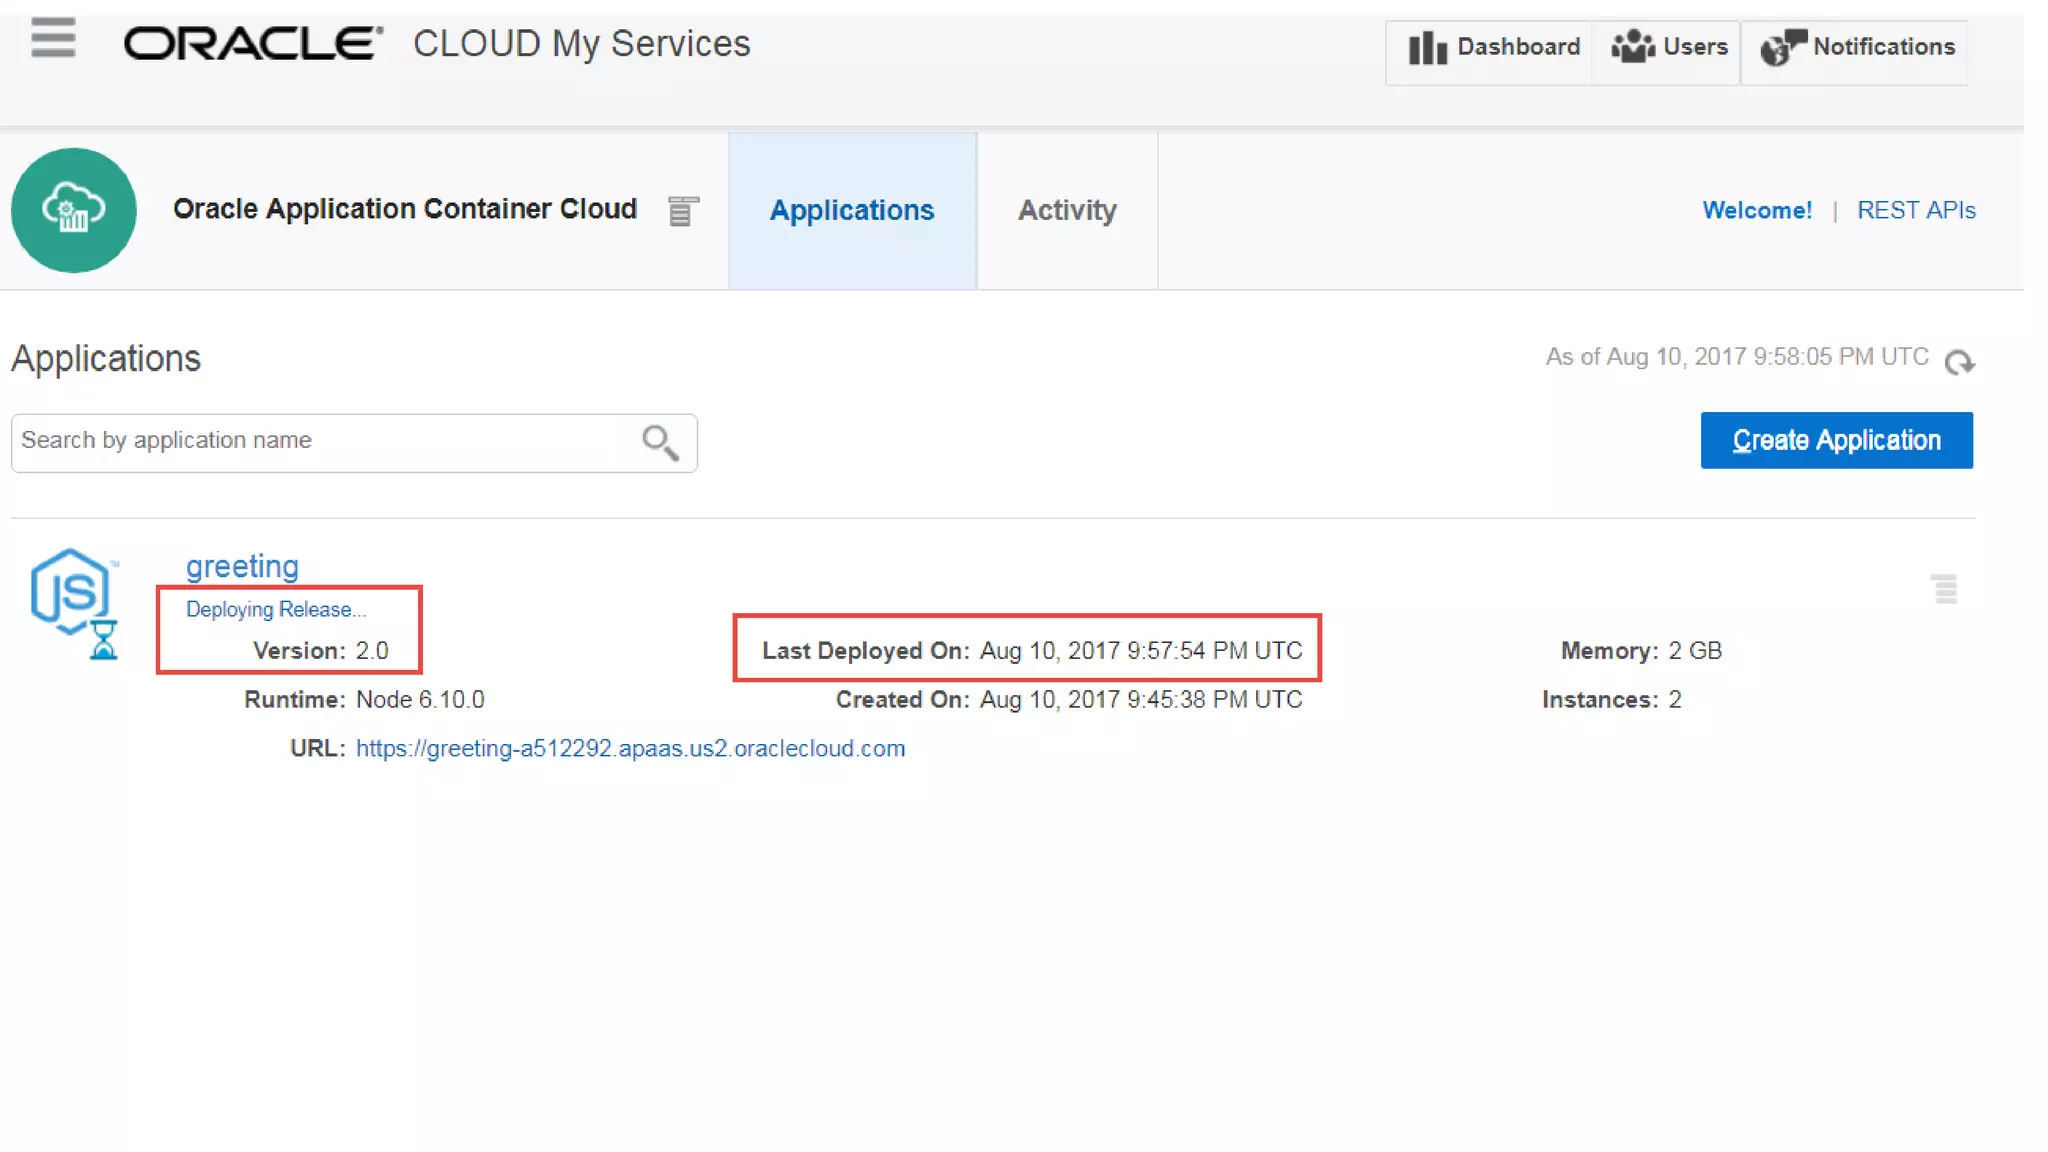
Task: Open the greeting app URL link
Action: click(x=630, y=748)
